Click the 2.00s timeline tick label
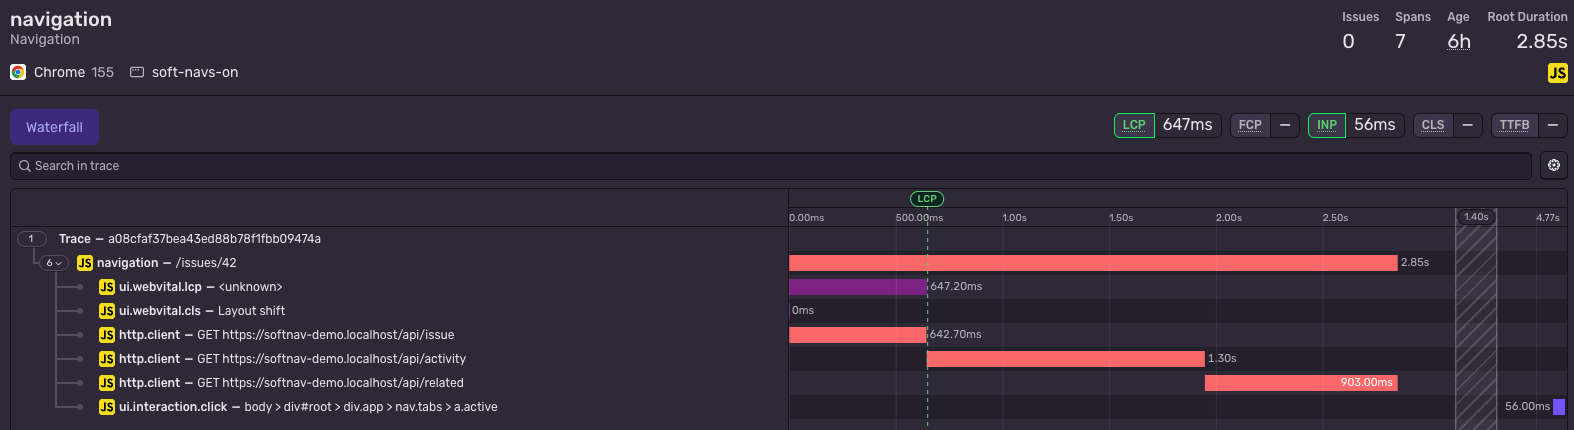Screen dimensions: 1574x430 tap(1229, 218)
